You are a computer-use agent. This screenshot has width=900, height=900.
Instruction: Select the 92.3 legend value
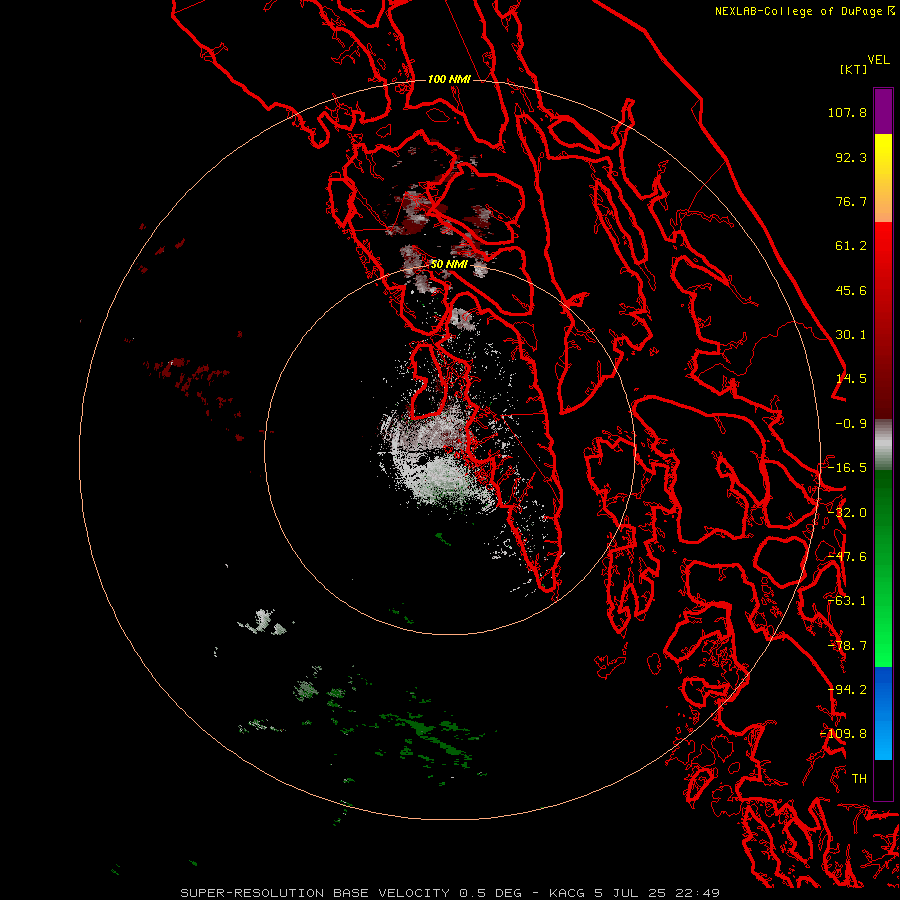tap(851, 157)
